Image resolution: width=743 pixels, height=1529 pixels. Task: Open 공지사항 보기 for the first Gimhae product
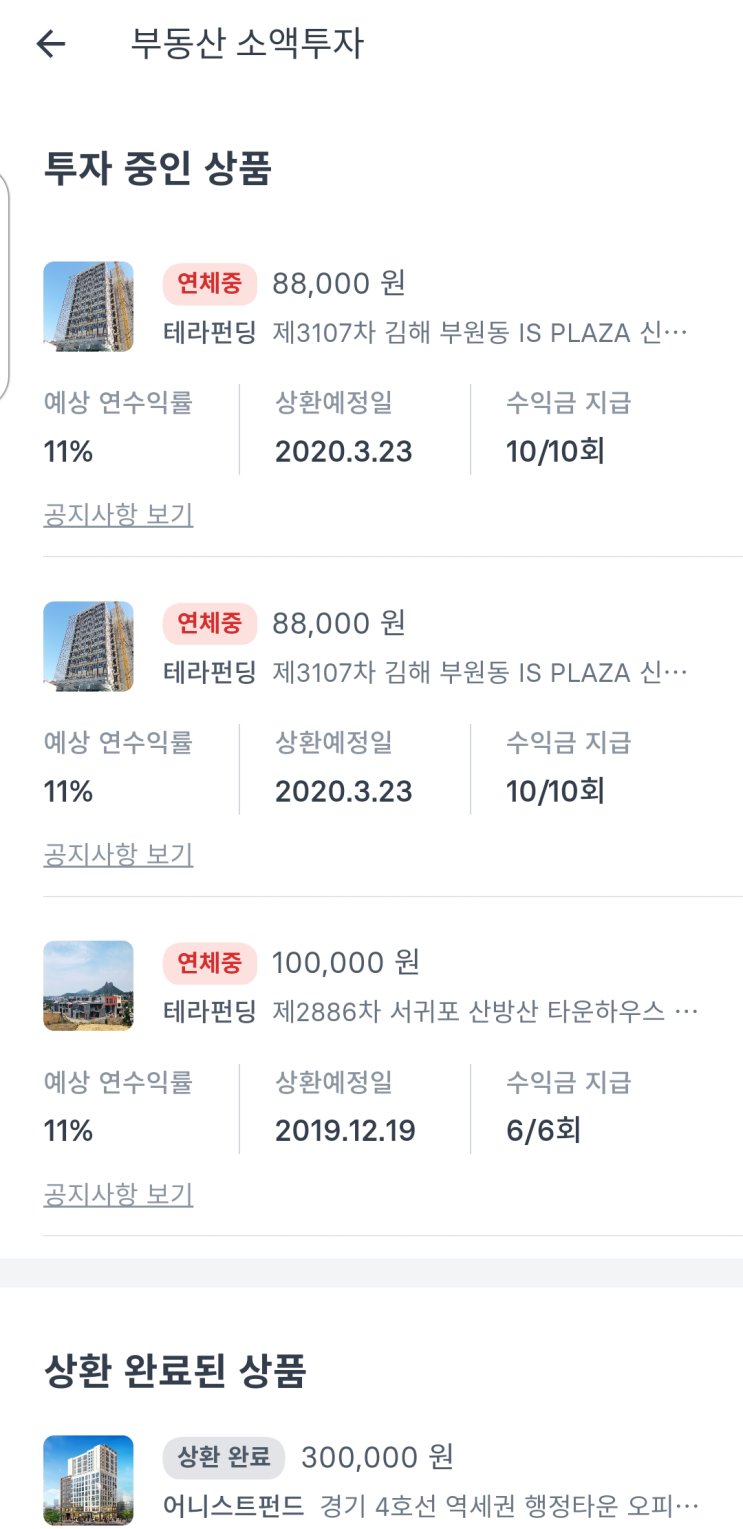coord(118,515)
